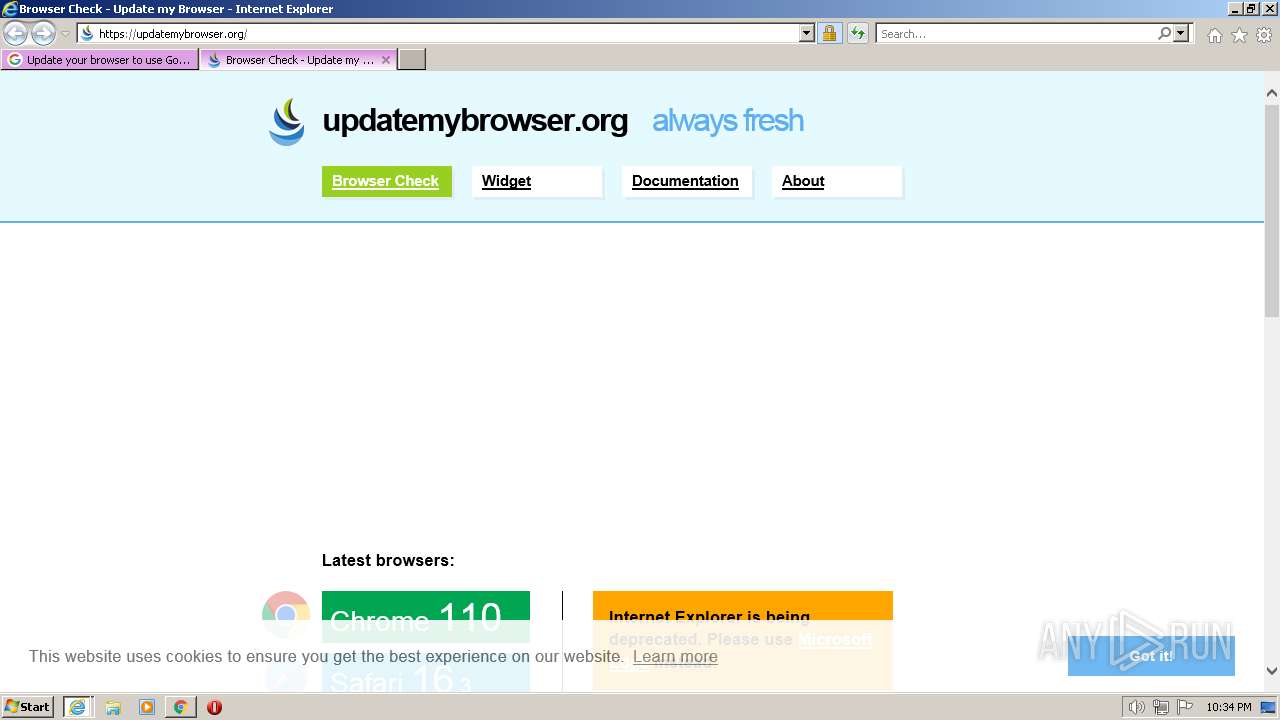1280x720 pixels.
Task: Open the Widget nav item
Action: pos(537,181)
